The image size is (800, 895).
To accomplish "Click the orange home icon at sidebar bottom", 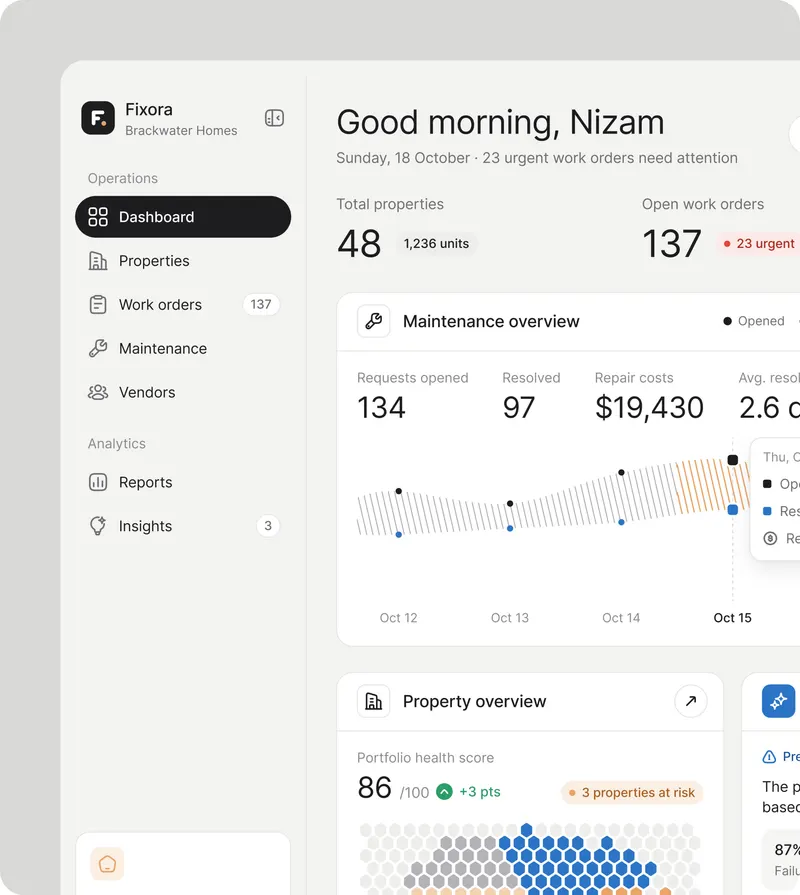I will pos(107,864).
